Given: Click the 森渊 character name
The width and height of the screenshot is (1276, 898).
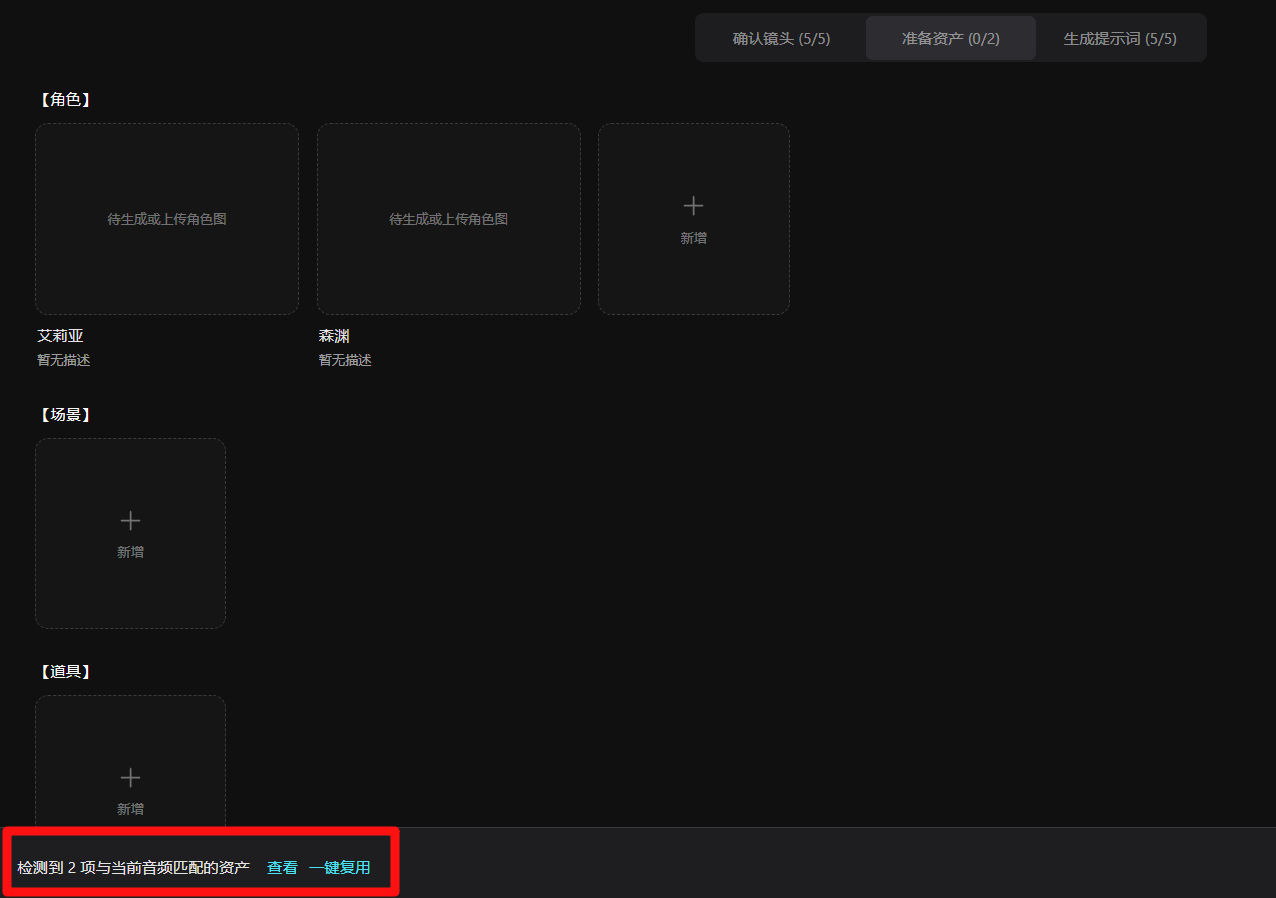Looking at the screenshot, I should point(334,336).
